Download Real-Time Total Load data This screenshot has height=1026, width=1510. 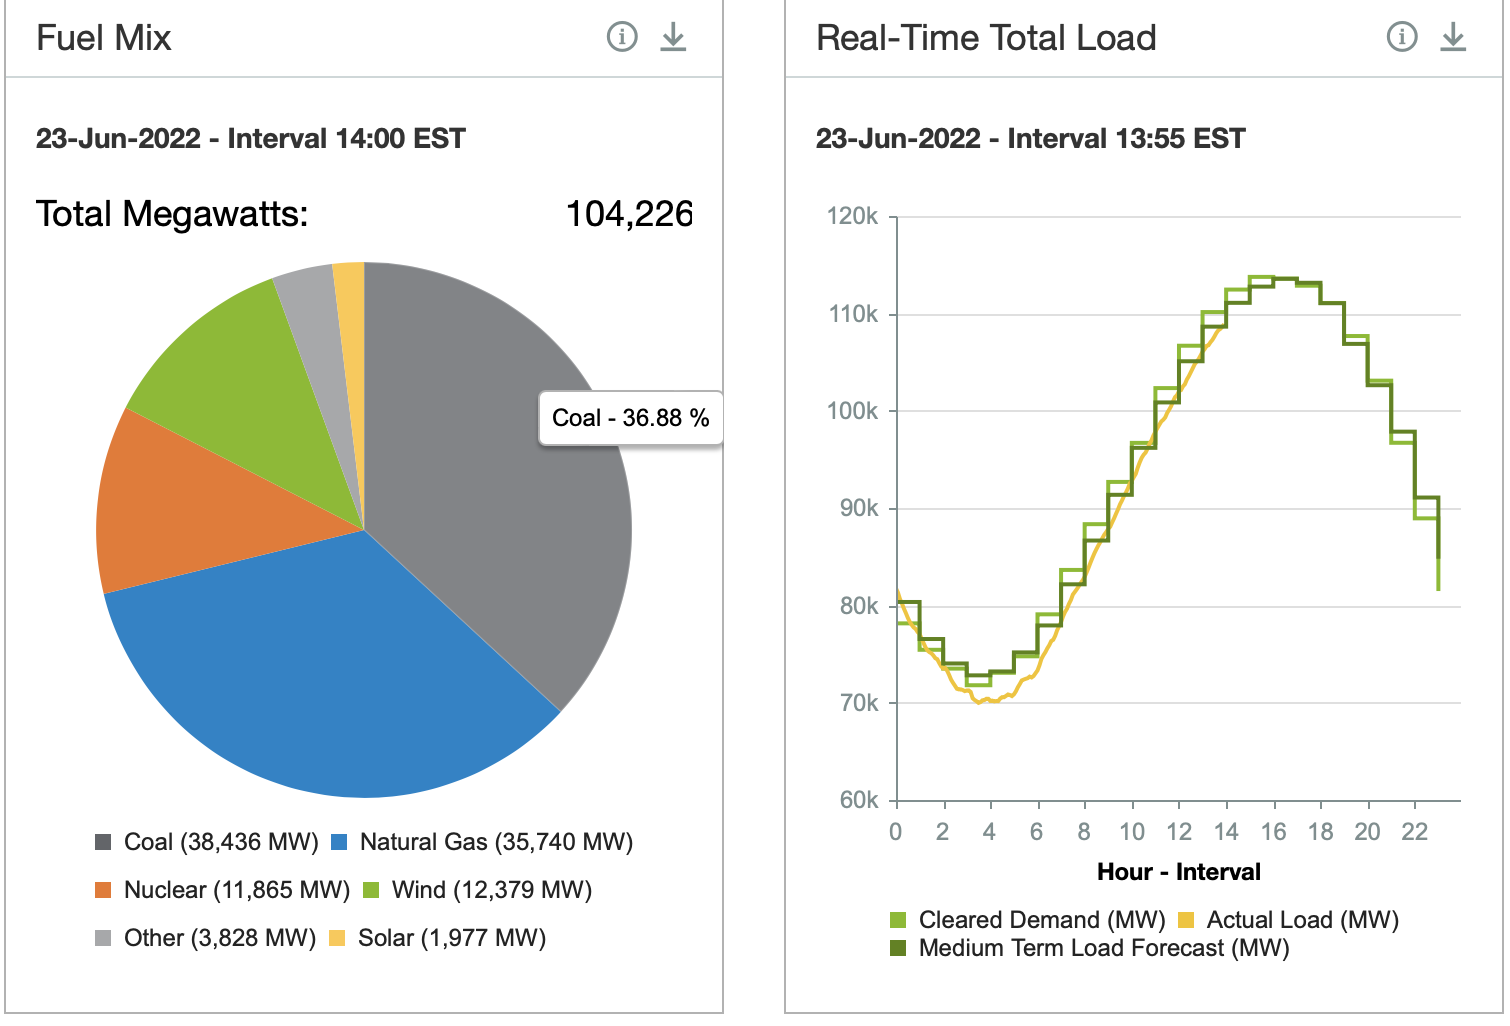click(1453, 38)
